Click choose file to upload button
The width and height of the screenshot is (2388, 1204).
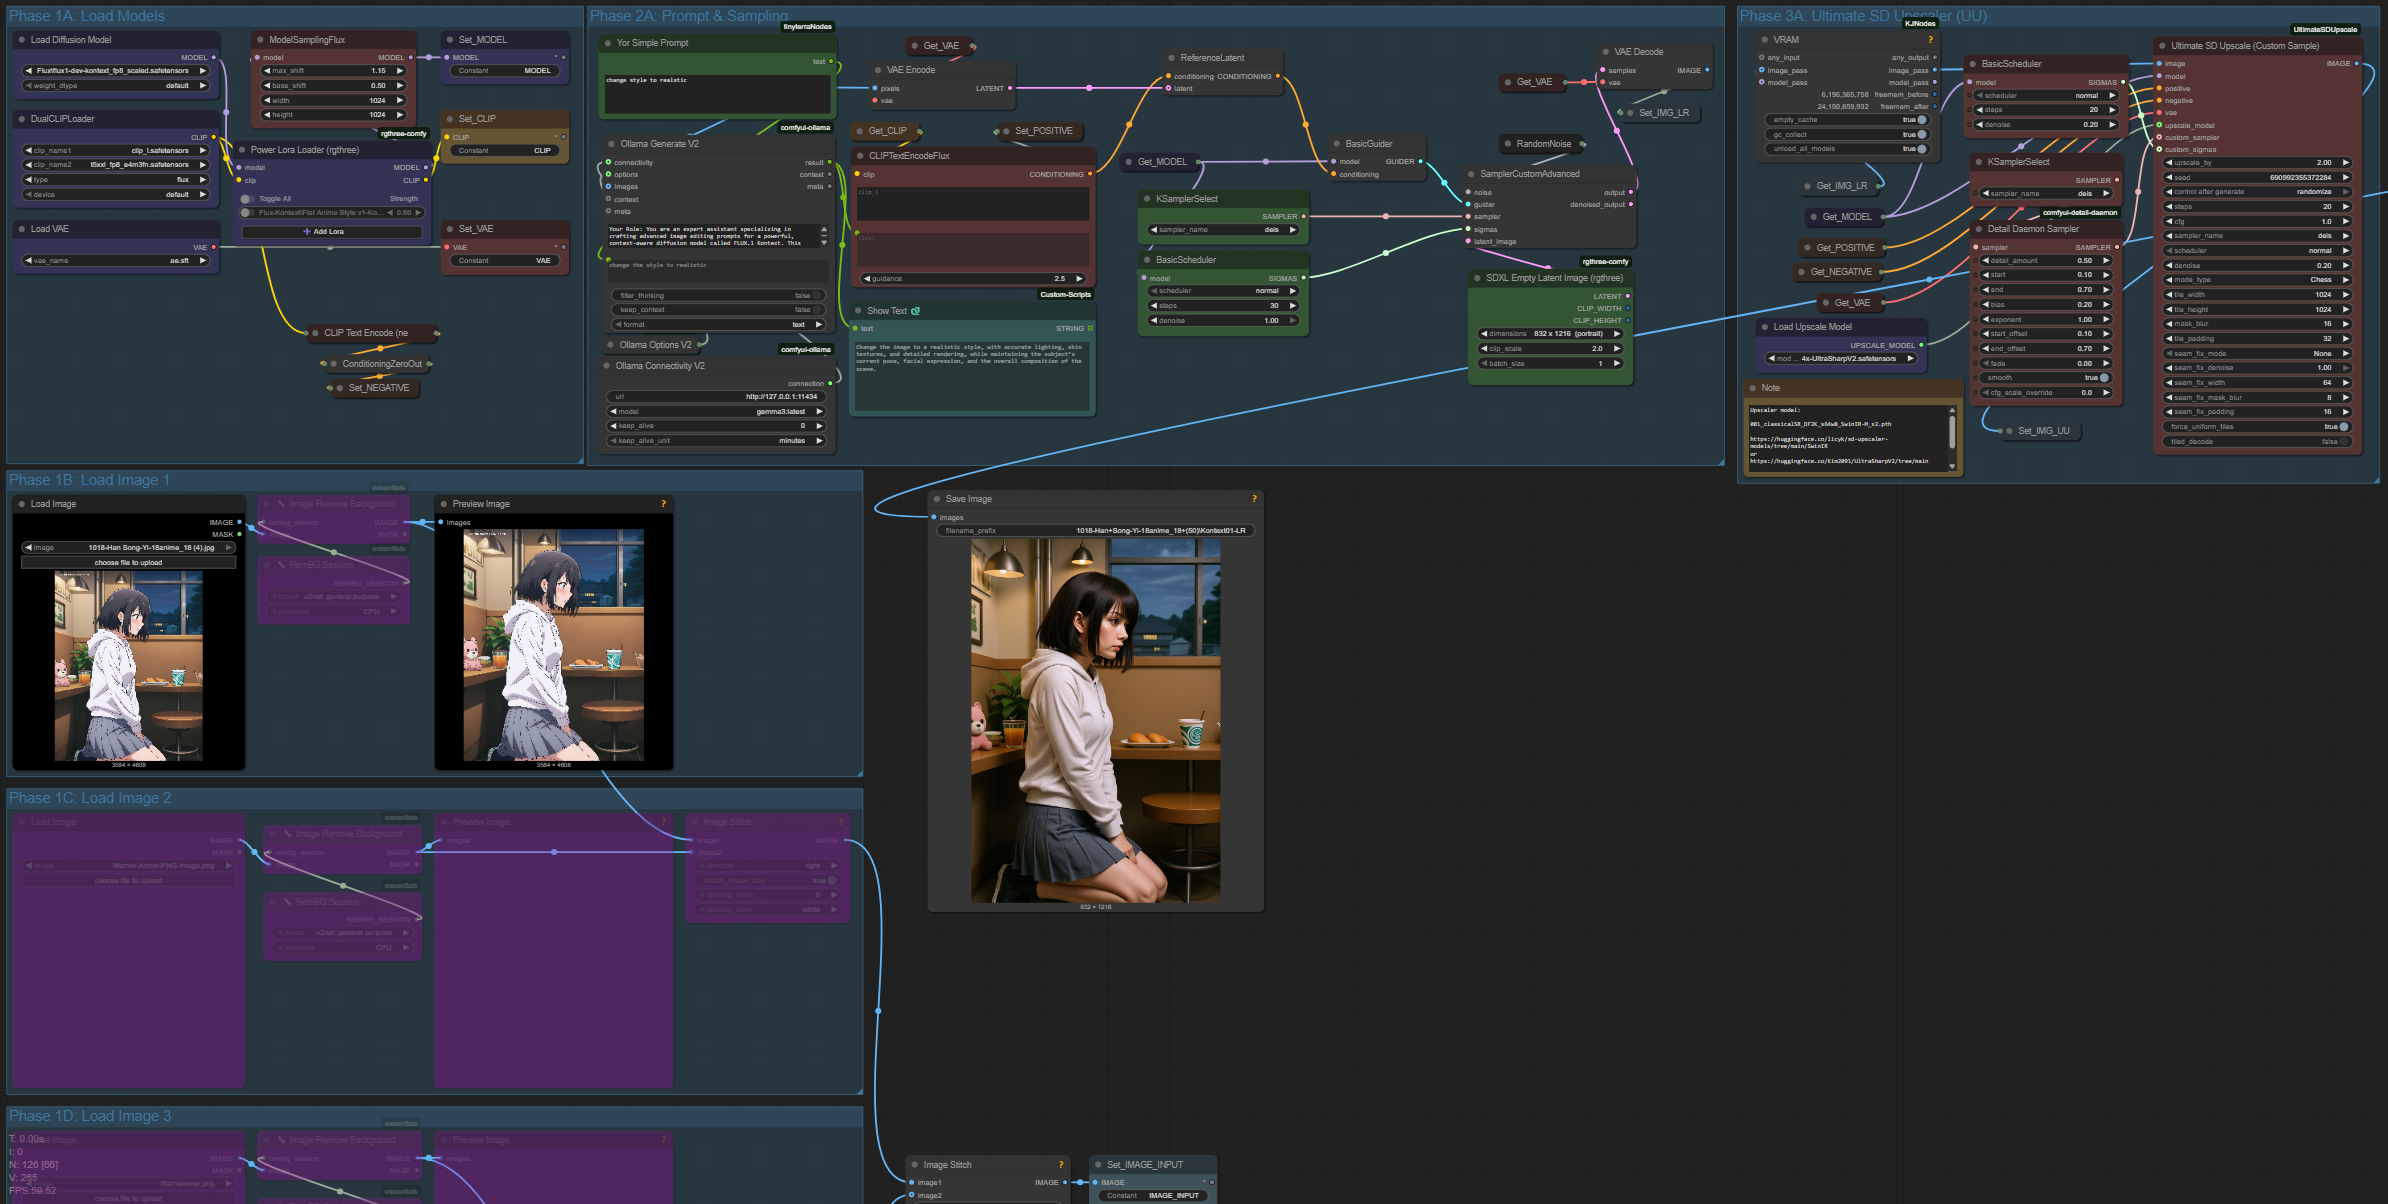(x=128, y=563)
